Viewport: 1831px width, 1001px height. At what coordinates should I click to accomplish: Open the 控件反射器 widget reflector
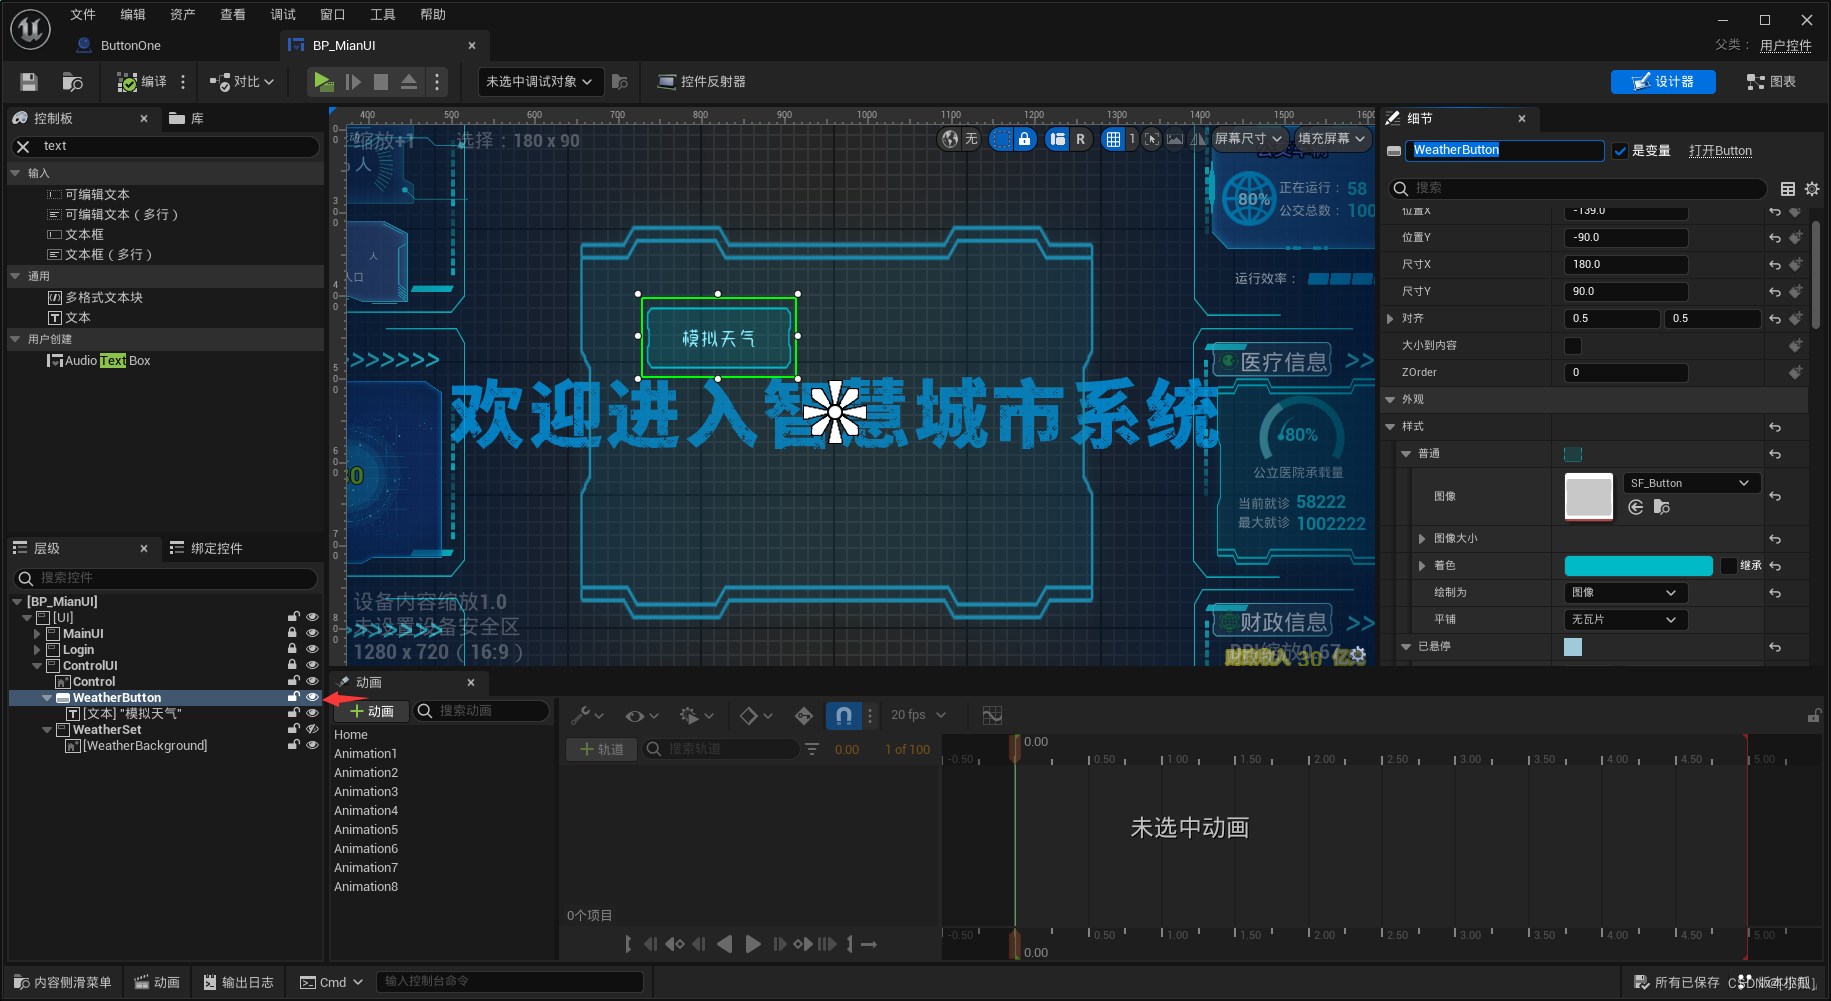pyautogui.click(x=701, y=82)
